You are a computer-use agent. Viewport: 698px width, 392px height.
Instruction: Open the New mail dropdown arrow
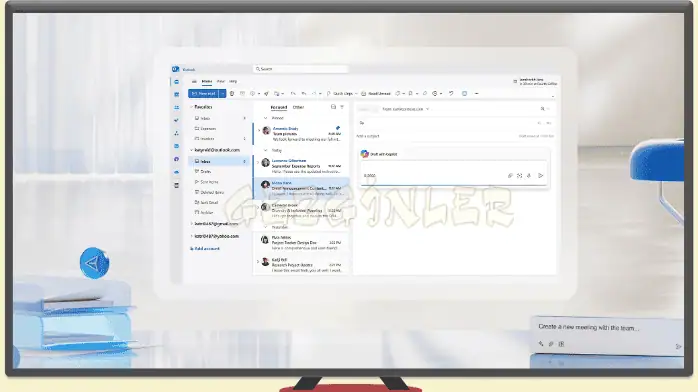223,93
